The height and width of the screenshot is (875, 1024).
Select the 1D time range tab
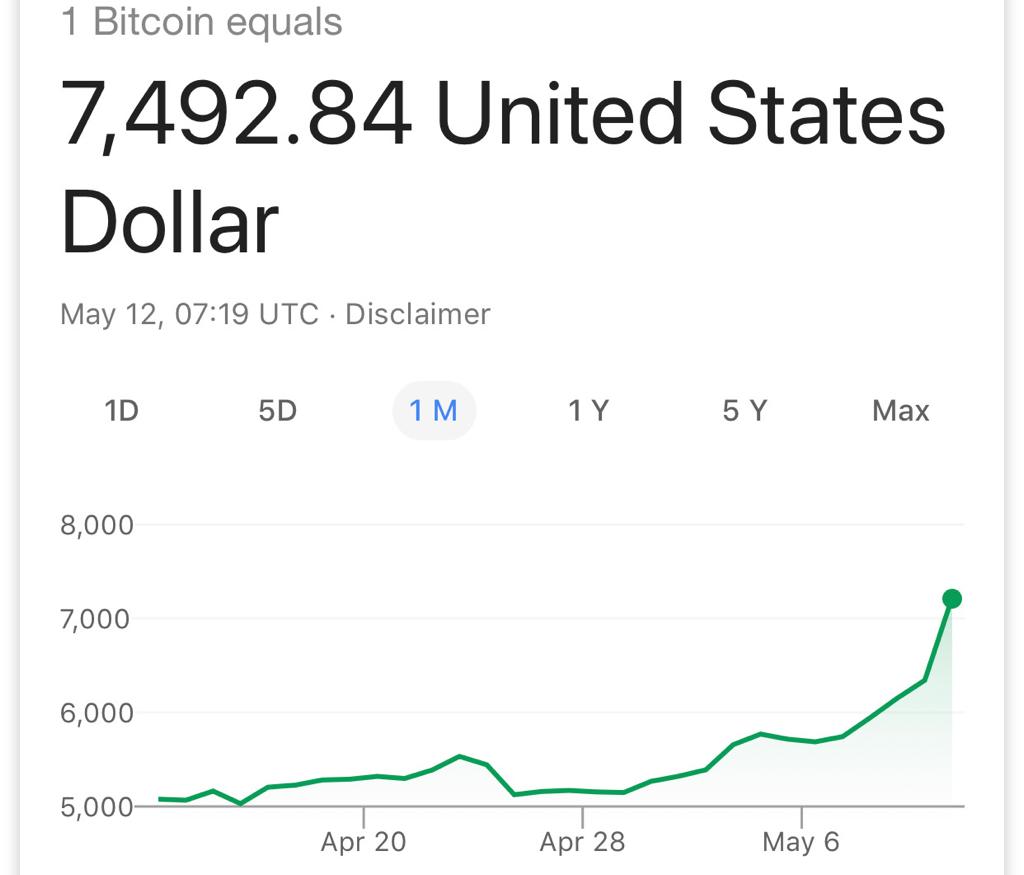pyautogui.click(x=121, y=411)
